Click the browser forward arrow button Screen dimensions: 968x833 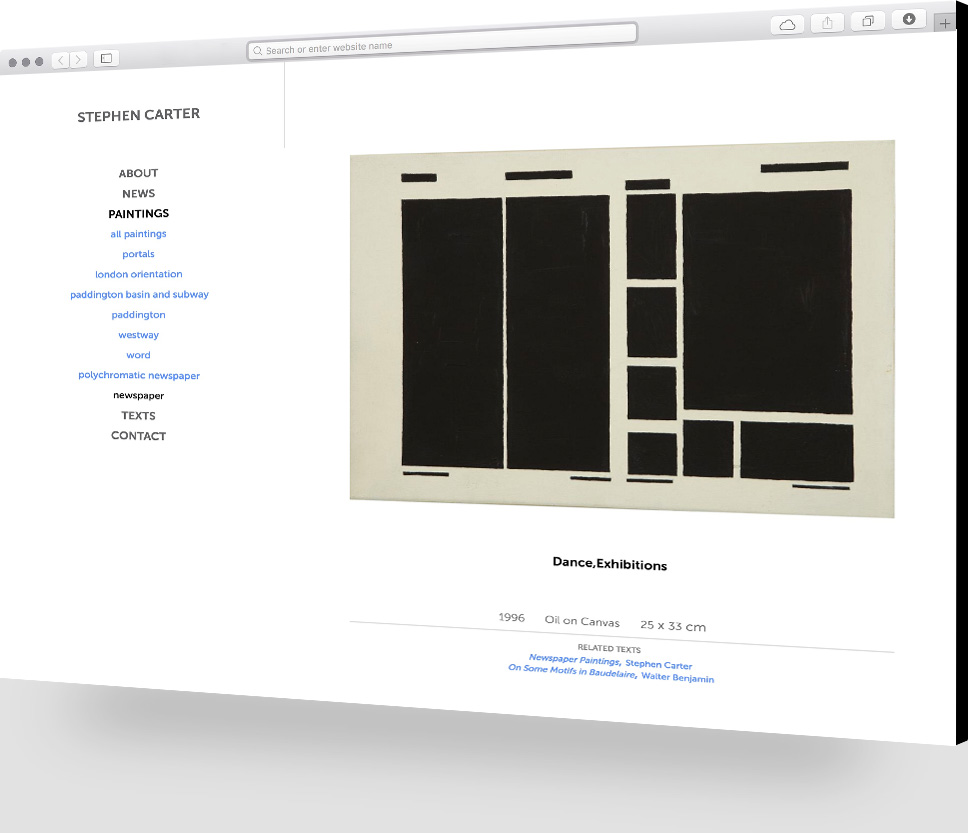78,60
